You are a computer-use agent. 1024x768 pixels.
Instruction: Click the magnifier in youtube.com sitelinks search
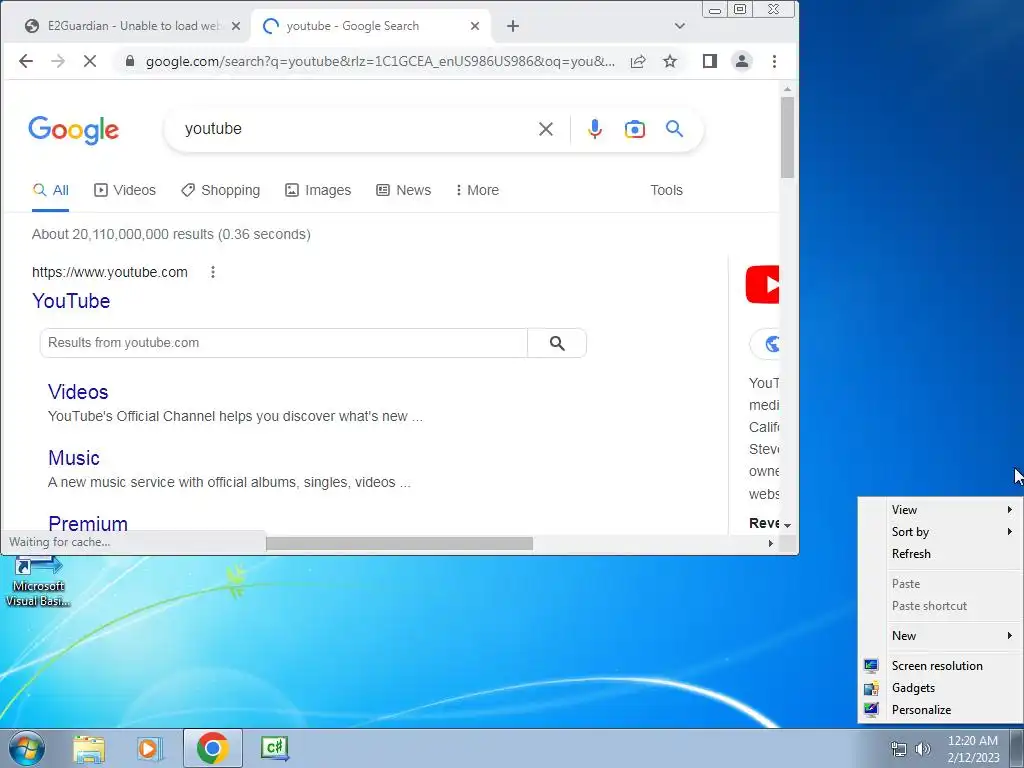(x=557, y=344)
